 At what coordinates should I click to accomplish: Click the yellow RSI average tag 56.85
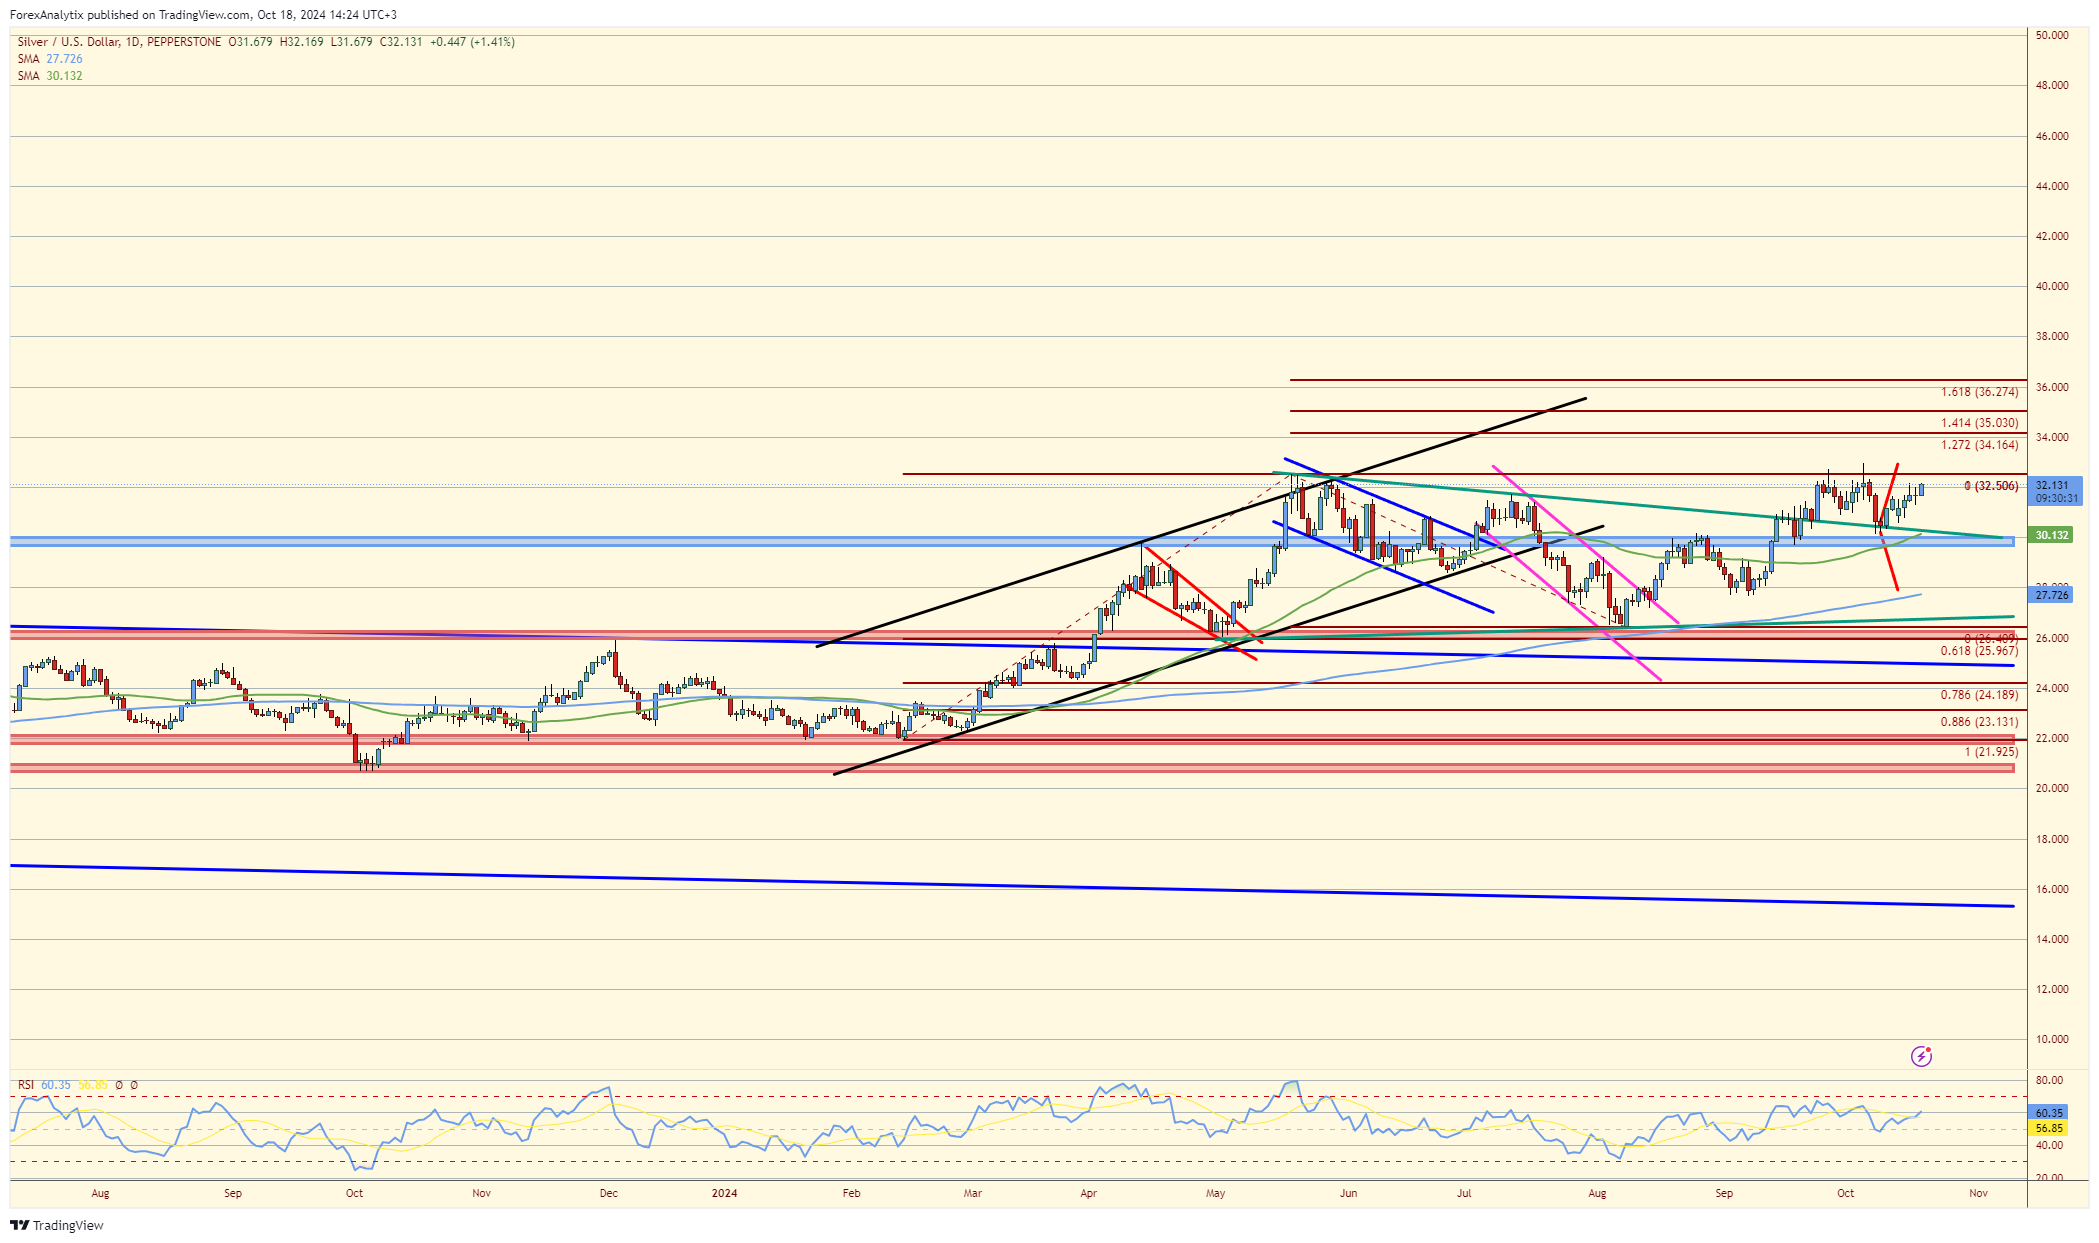(2049, 1128)
